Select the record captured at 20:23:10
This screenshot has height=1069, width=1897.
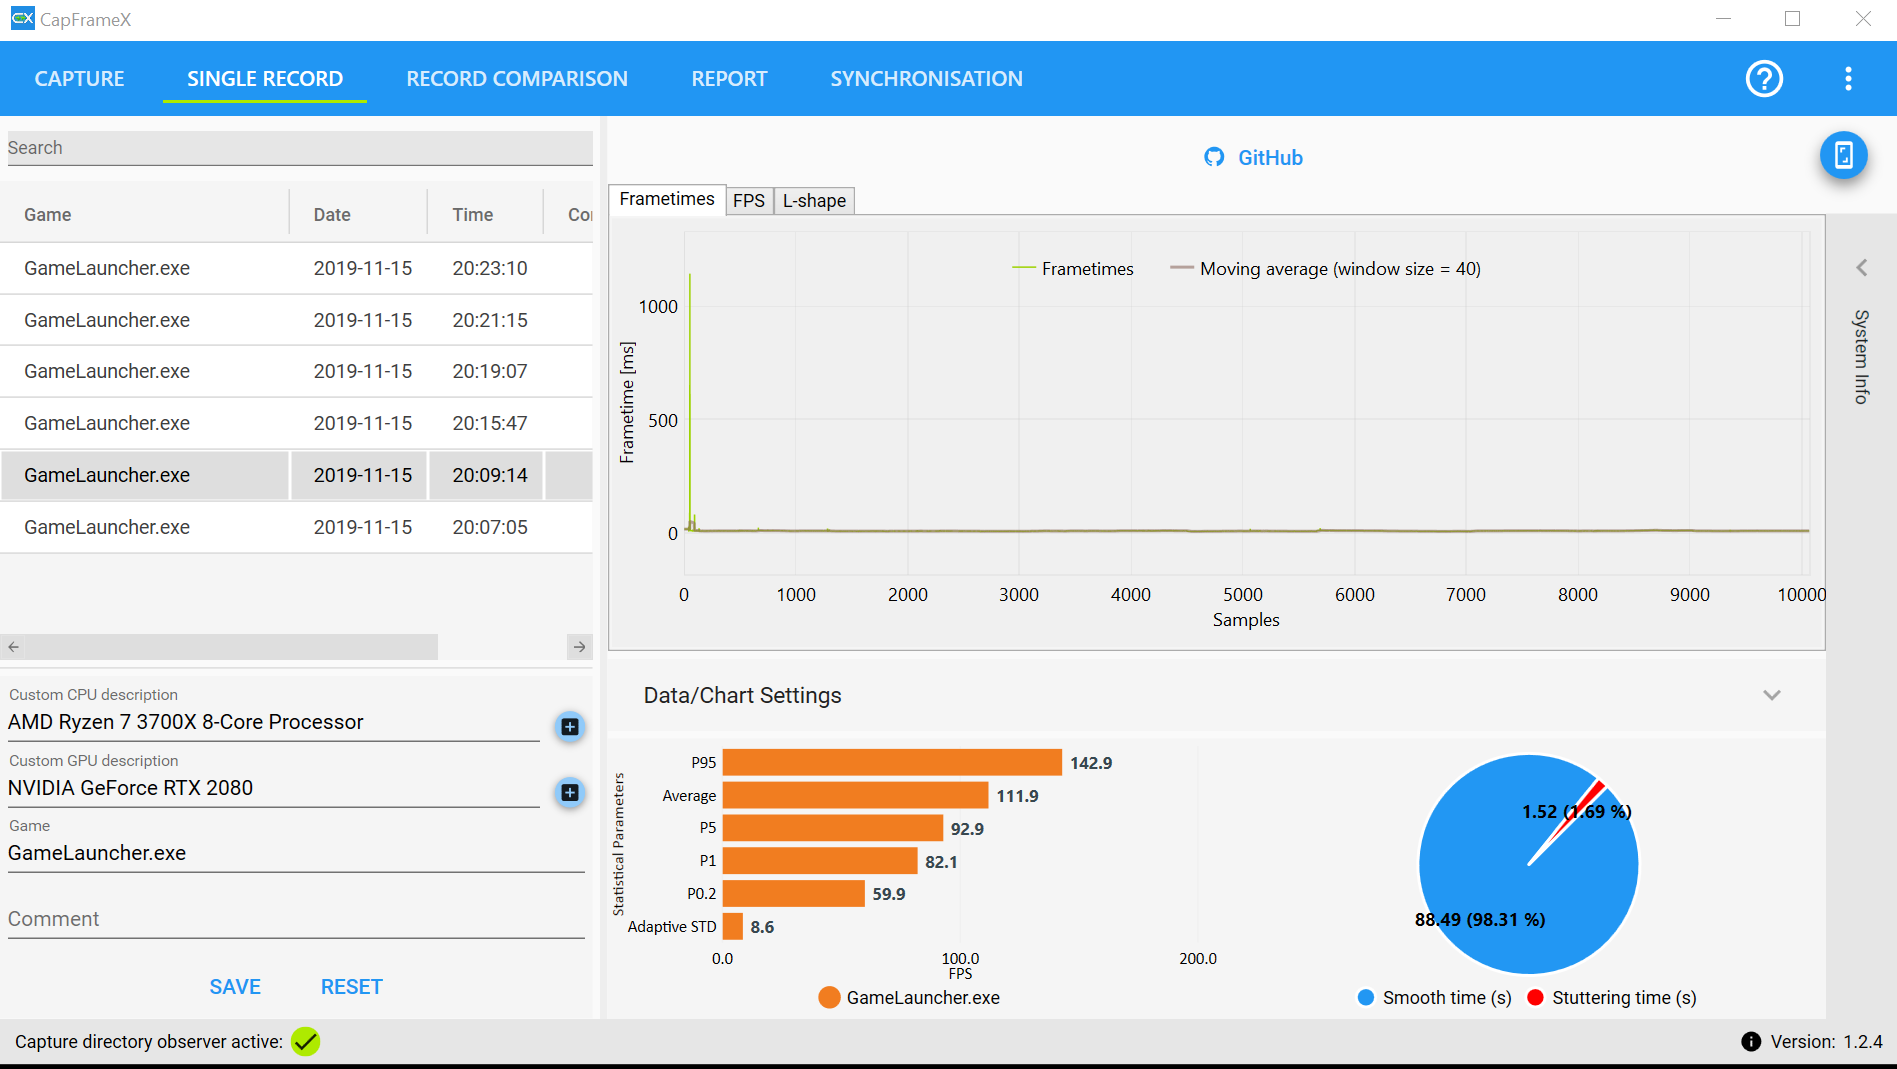coord(296,268)
